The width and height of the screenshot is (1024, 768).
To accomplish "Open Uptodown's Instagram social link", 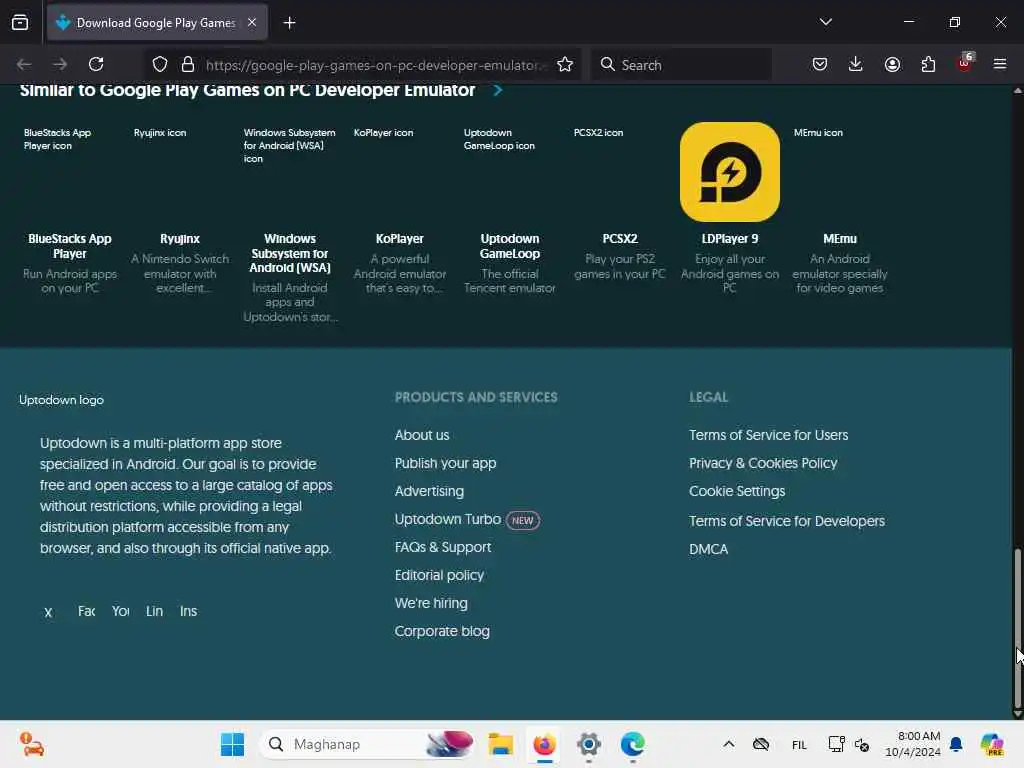I will coord(188,611).
